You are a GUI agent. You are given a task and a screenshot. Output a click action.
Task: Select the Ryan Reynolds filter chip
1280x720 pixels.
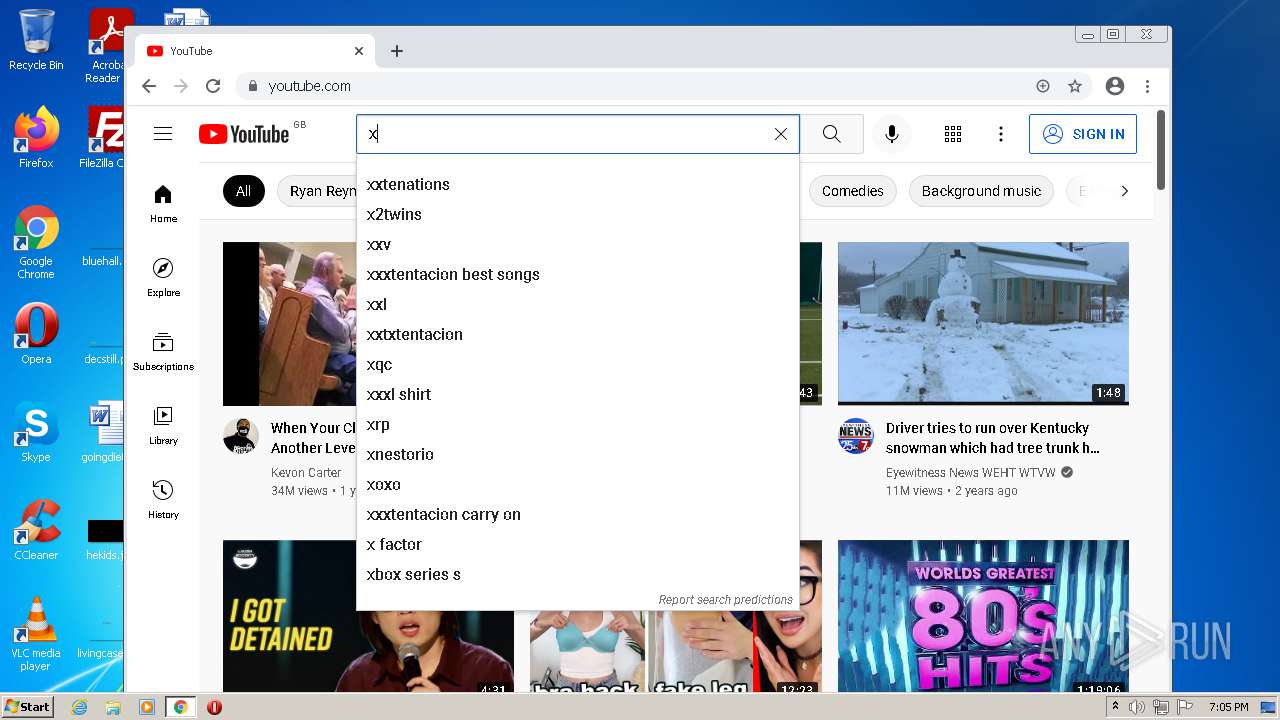(x=317, y=191)
